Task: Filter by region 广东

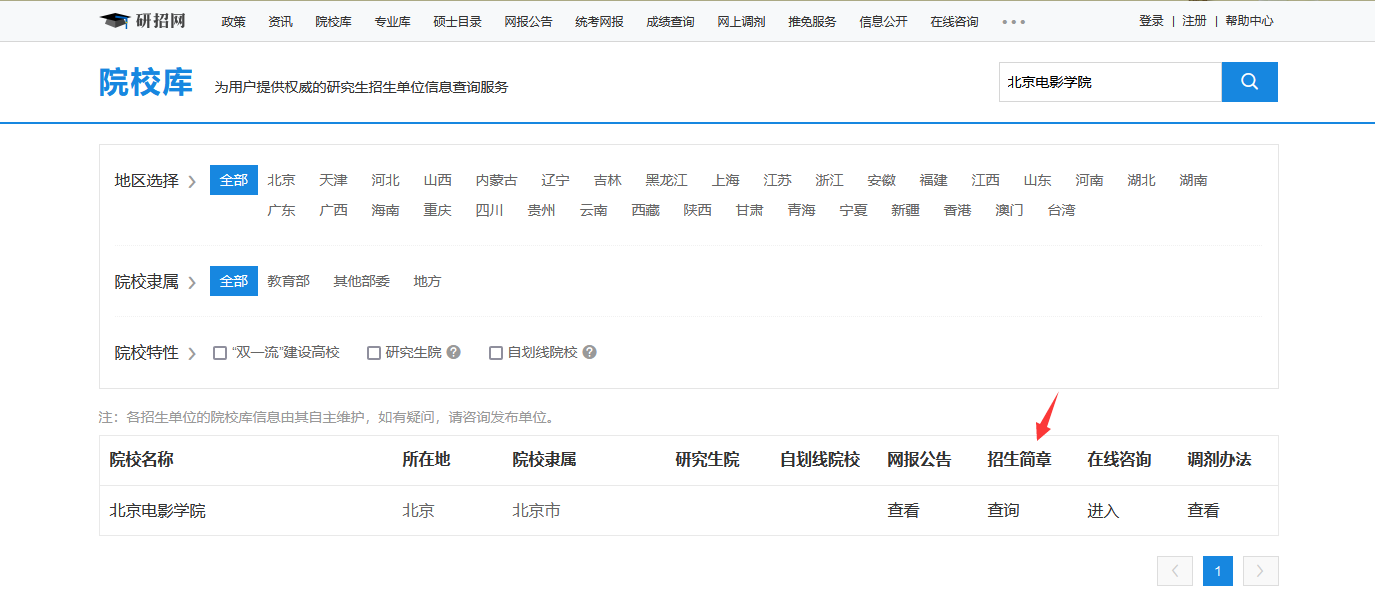Action: 282,210
